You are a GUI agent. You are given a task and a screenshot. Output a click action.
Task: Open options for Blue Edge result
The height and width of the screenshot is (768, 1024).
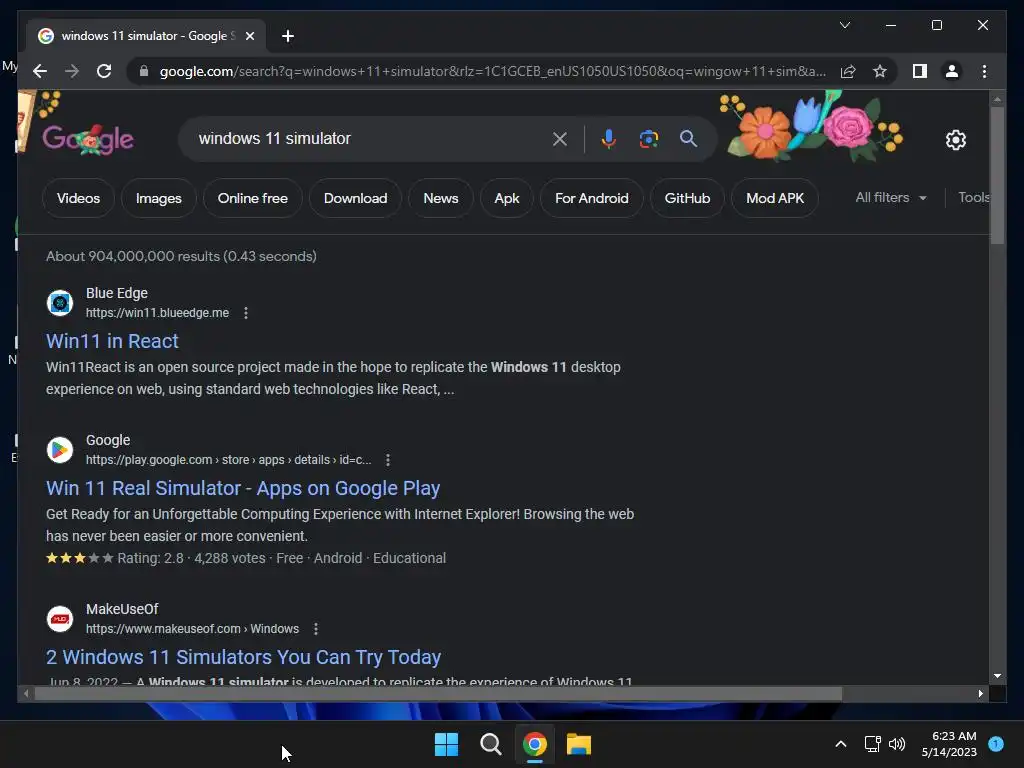(x=246, y=313)
